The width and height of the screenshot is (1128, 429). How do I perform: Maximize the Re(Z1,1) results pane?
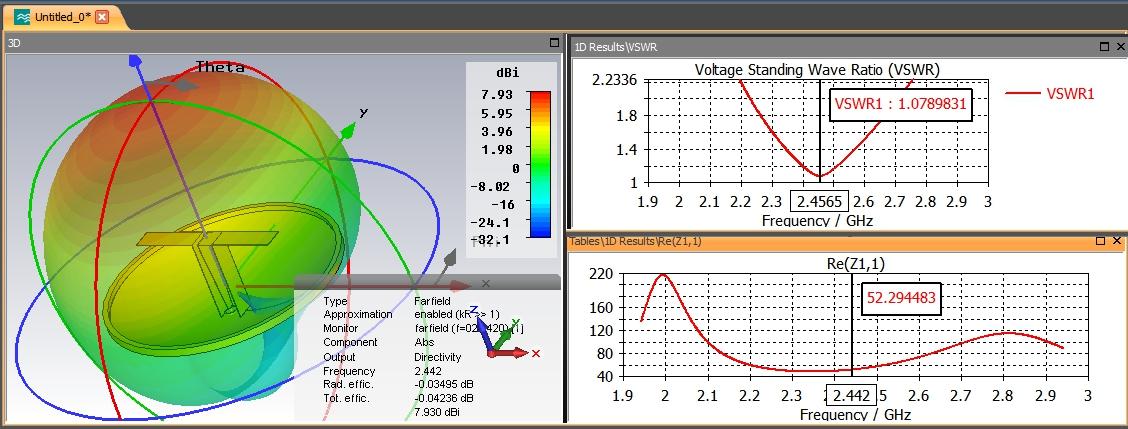1101,241
